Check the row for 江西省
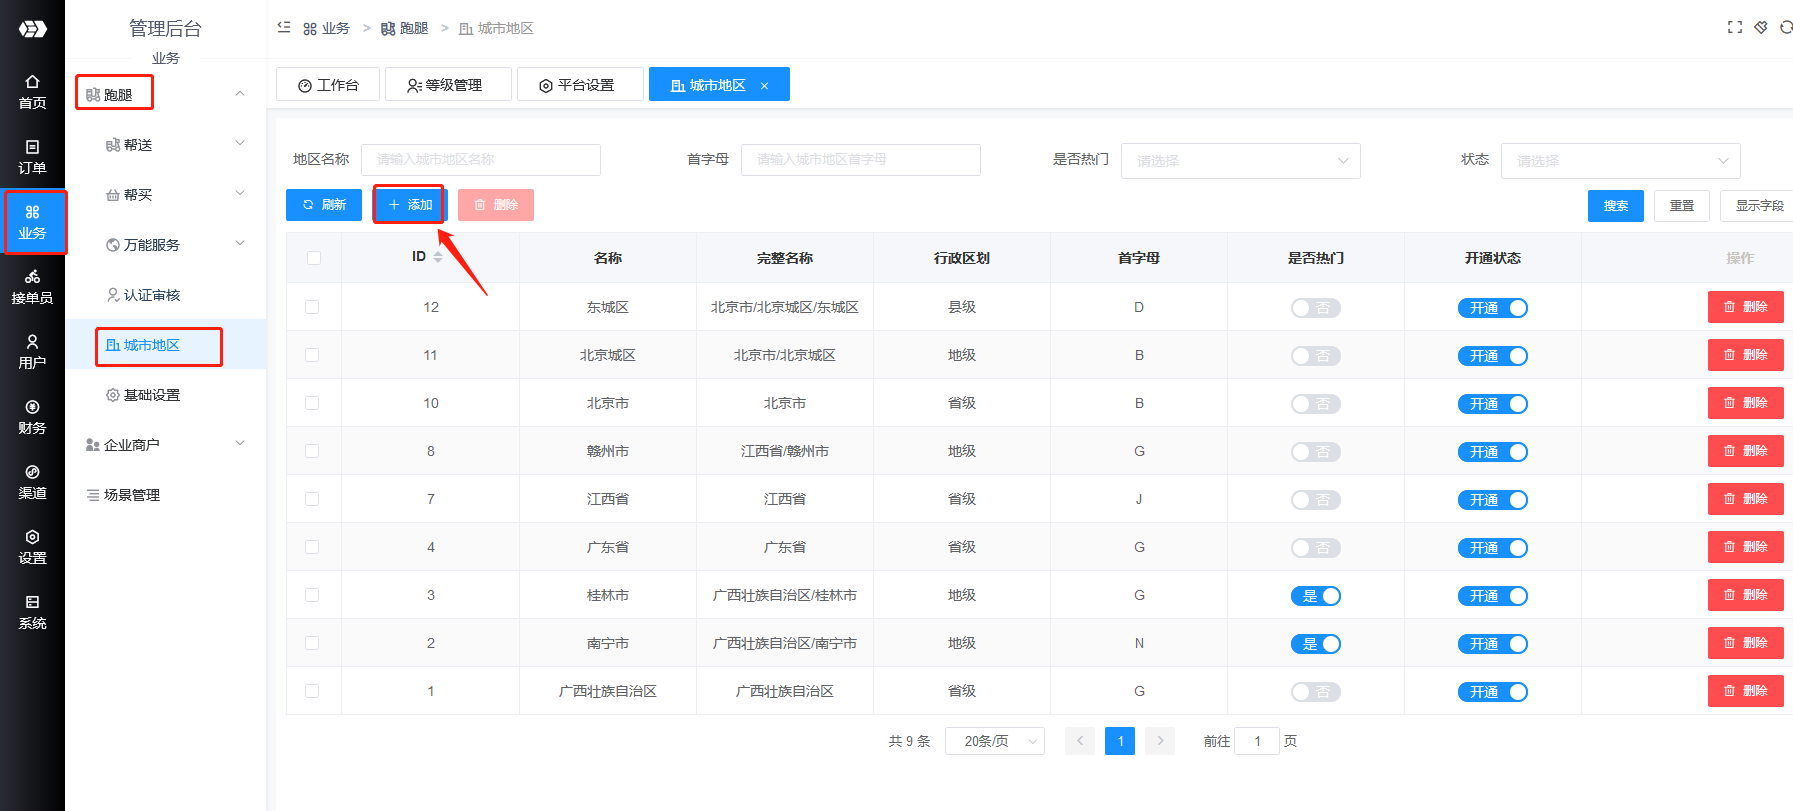 pos(312,499)
